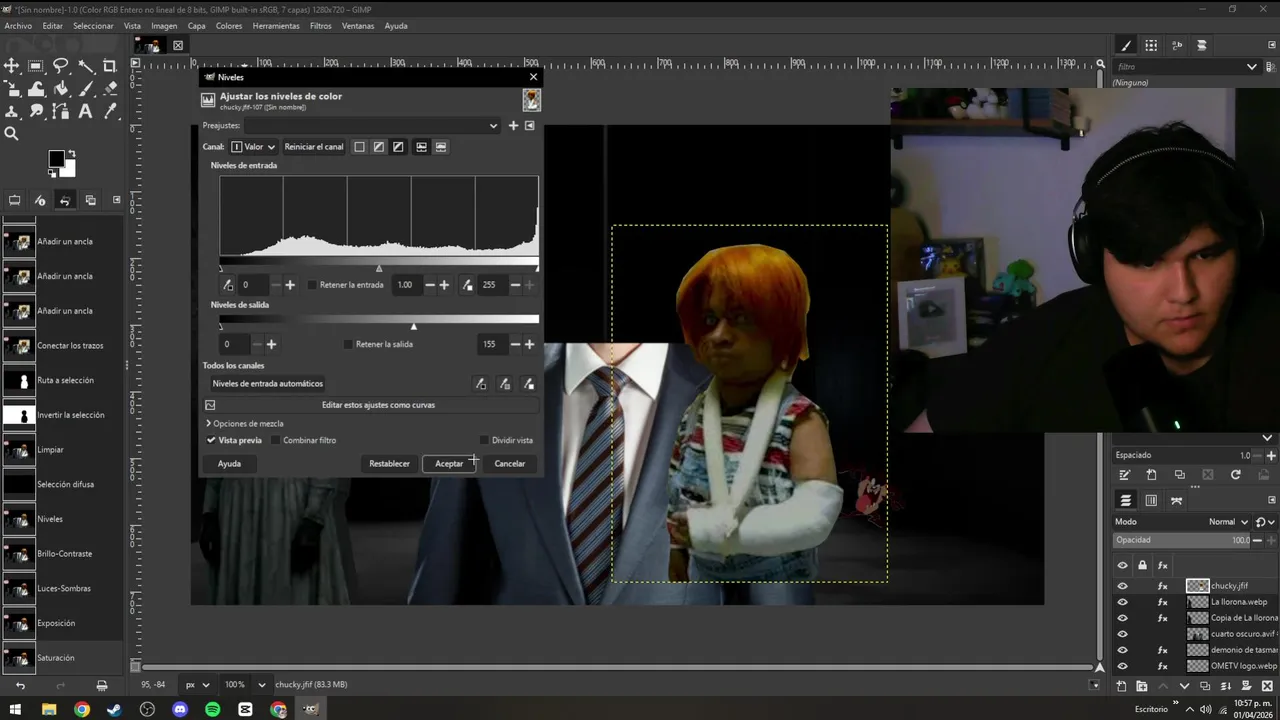Select the Eraser tool
Viewport: 1280px width, 720px height.
point(110,89)
